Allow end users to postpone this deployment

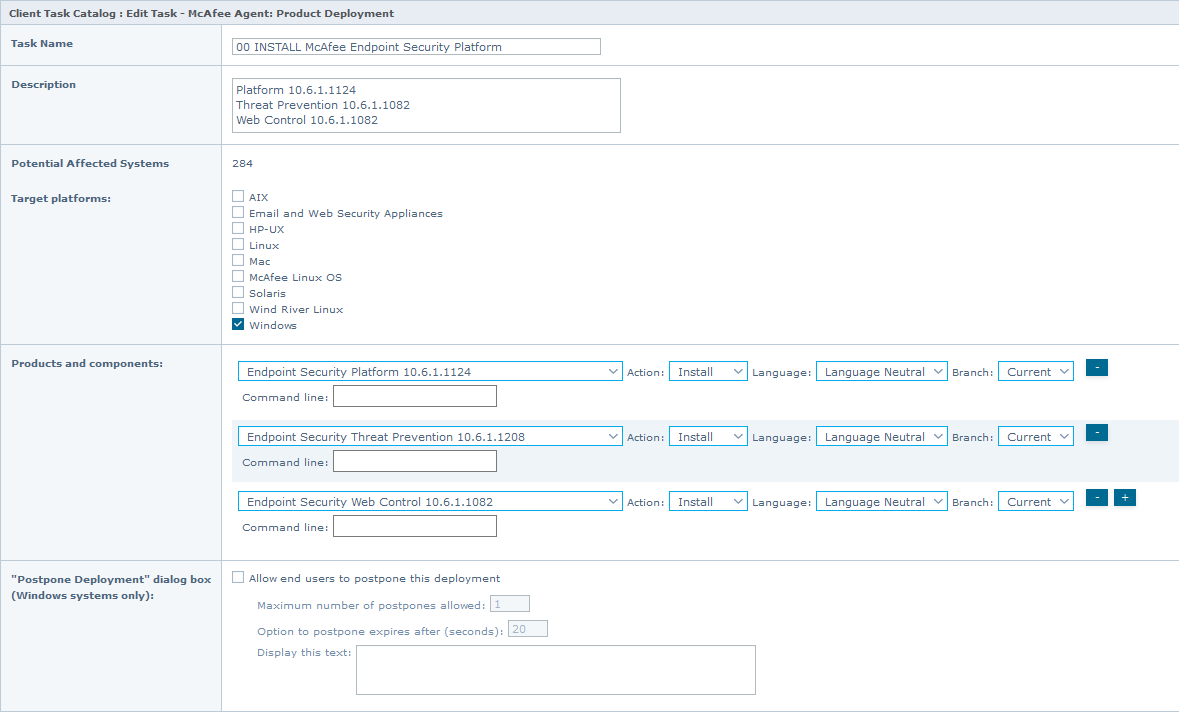238,577
